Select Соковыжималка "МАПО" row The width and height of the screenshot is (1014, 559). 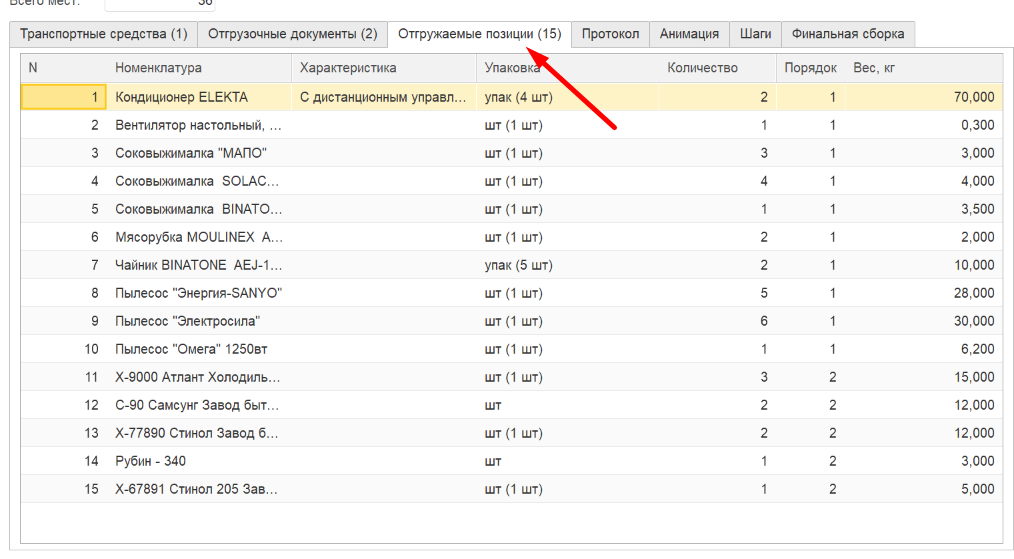(512, 153)
